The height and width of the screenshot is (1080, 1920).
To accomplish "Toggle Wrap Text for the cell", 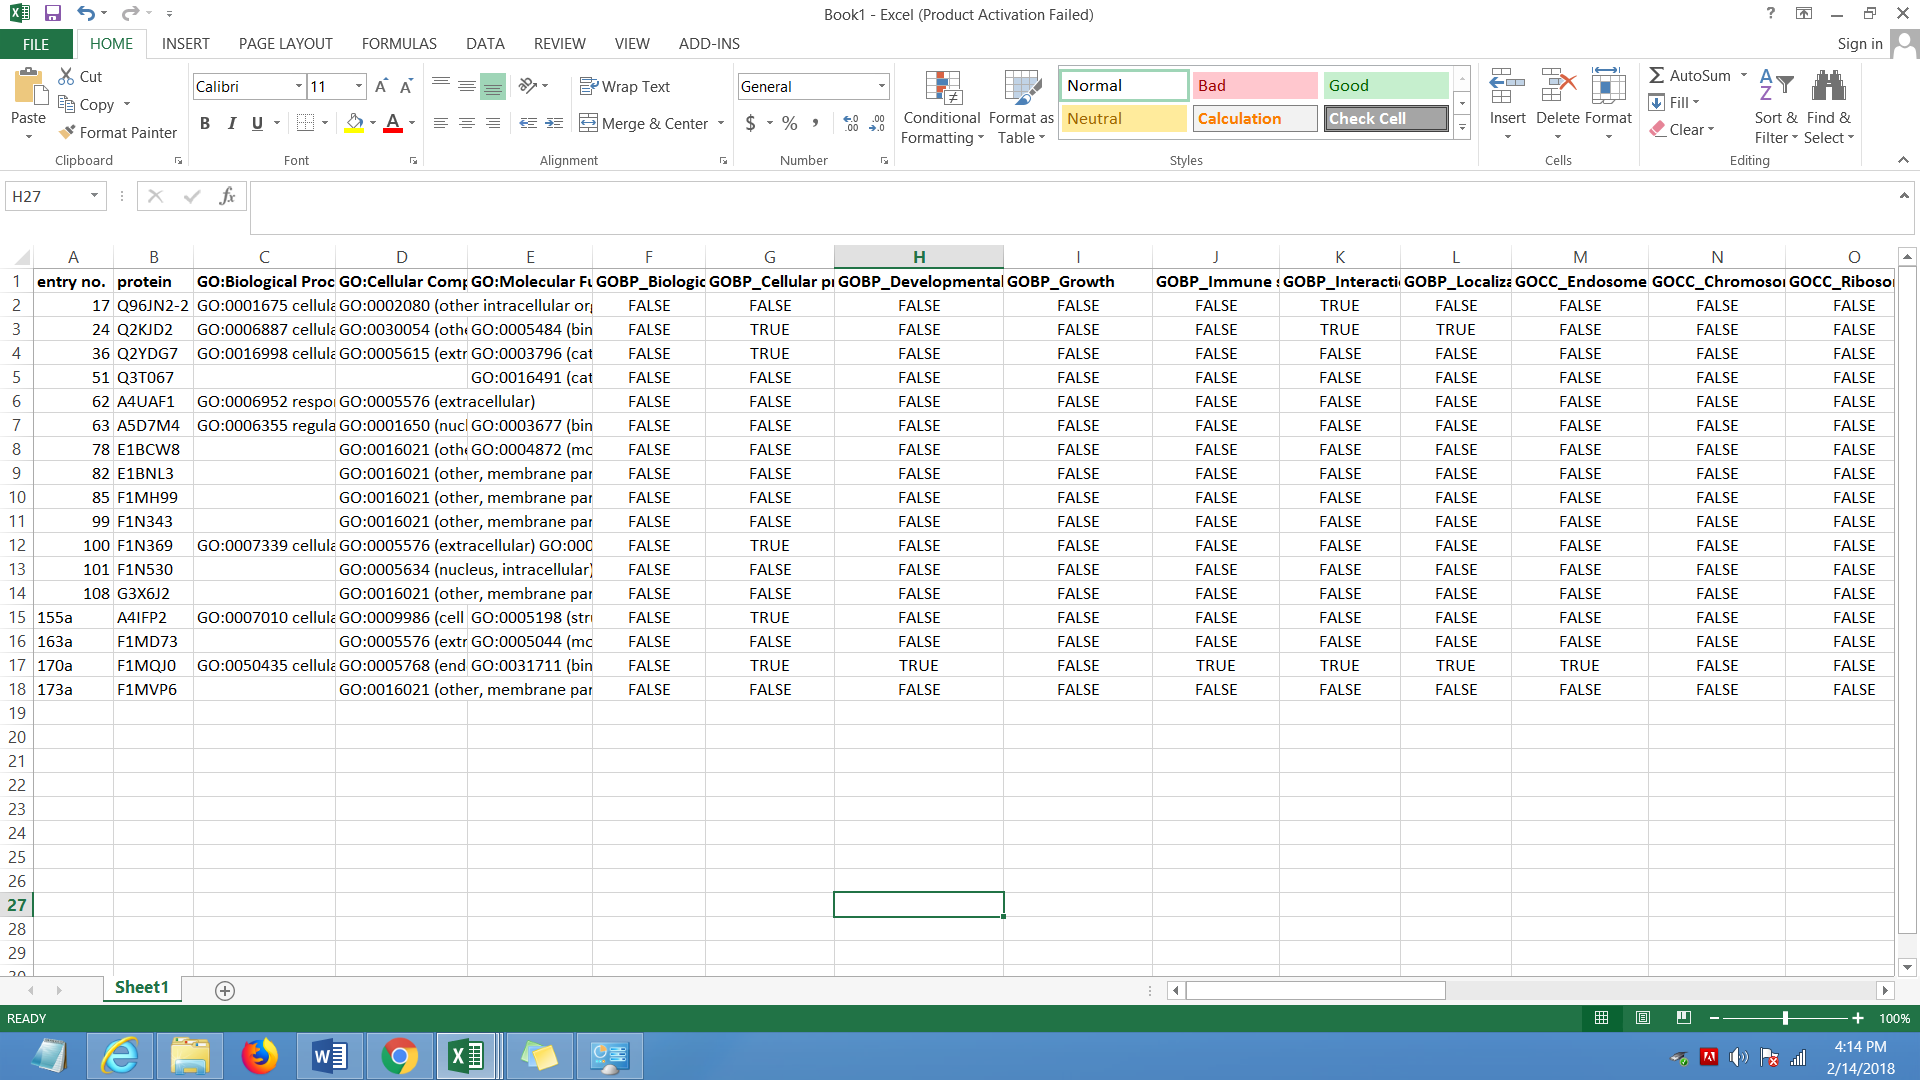I will click(625, 87).
